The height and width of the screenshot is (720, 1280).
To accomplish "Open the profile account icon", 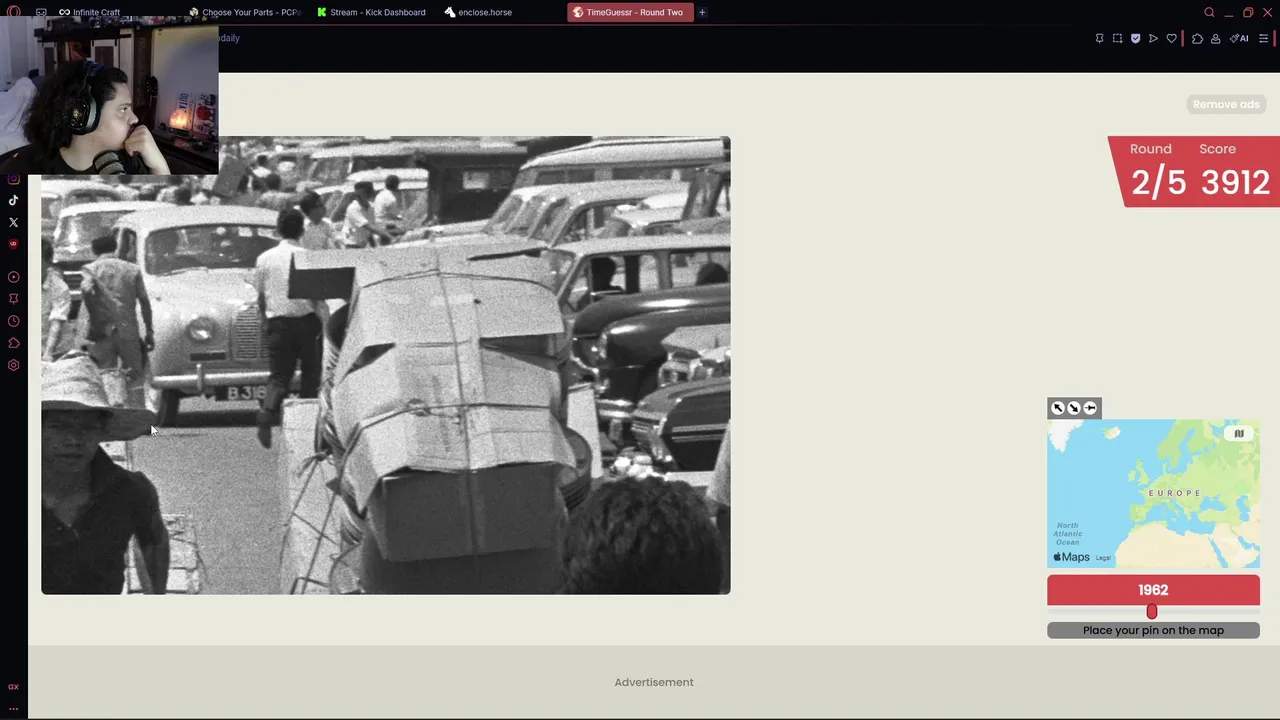I will (1215, 38).
